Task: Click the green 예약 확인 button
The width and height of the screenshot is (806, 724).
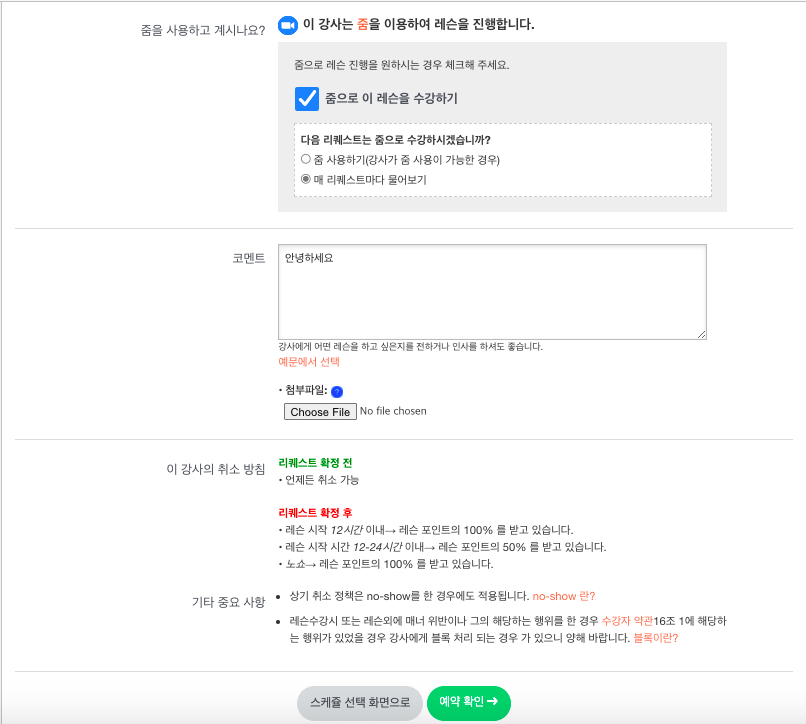Action: pyautogui.click(x=469, y=702)
